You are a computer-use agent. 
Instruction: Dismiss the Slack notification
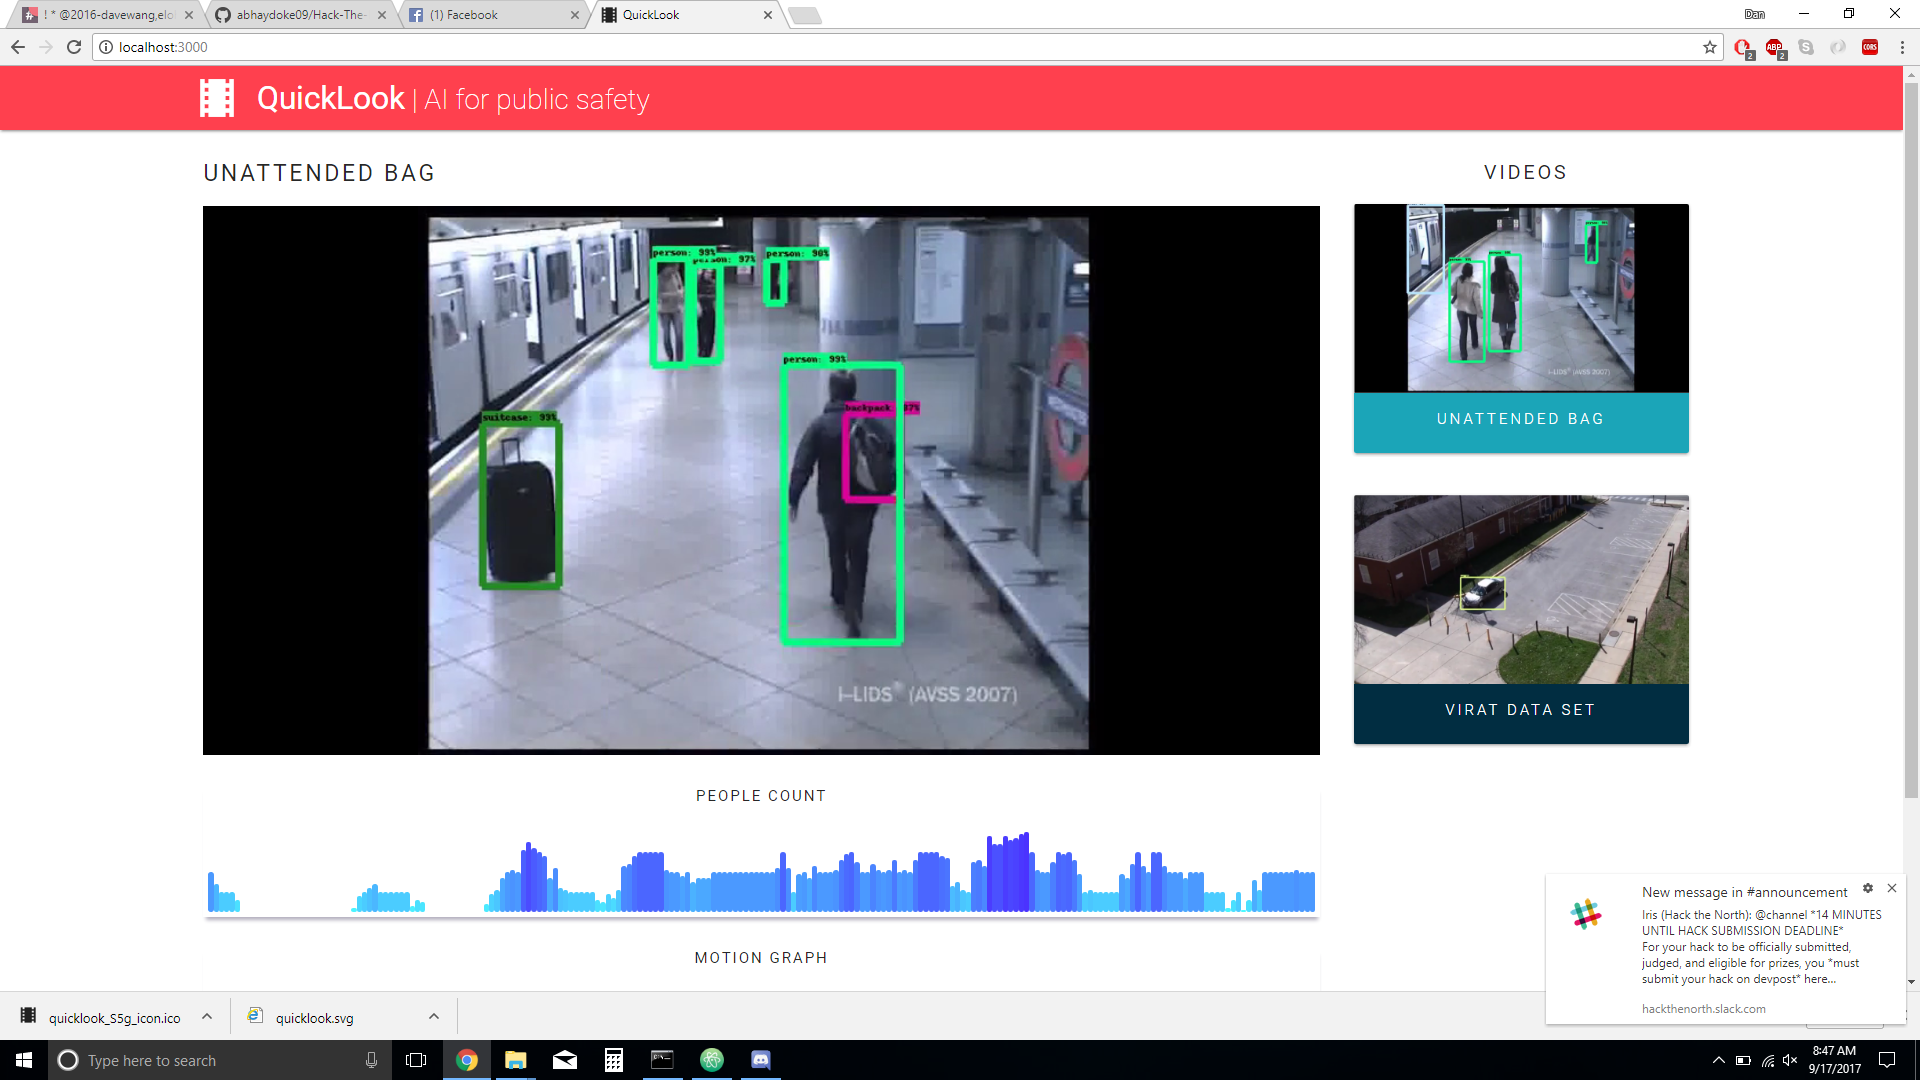pyautogui.click(x=1892, y=888)
